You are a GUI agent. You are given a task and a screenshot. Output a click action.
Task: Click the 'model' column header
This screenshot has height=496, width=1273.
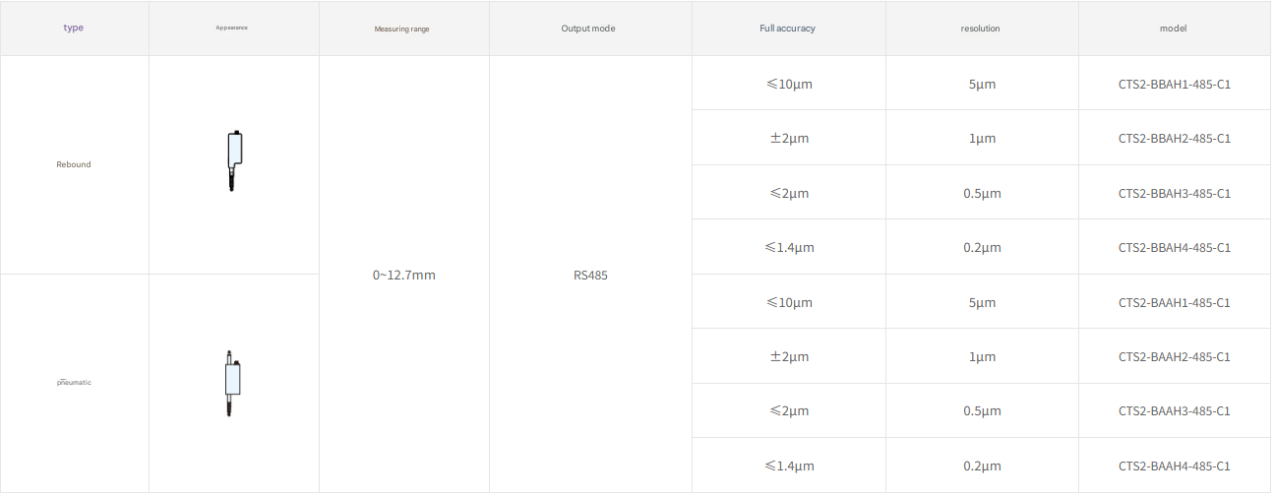1173,28
